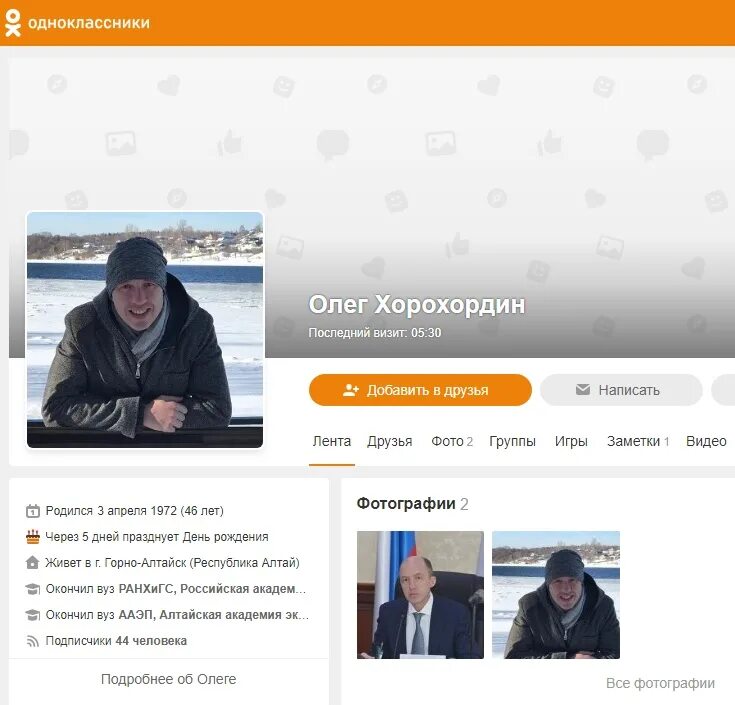The width and height of the screenshot is (735, 705).
Task: Click the Игры tab
Action: 571,441
